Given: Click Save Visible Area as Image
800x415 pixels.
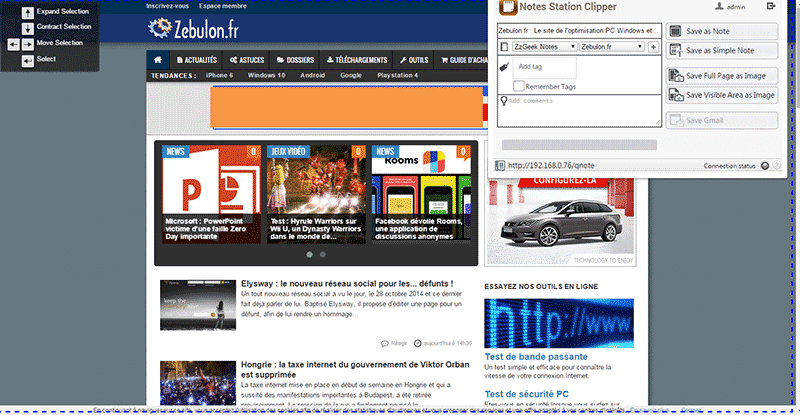Looking at the screenshot, I should 722,95.
